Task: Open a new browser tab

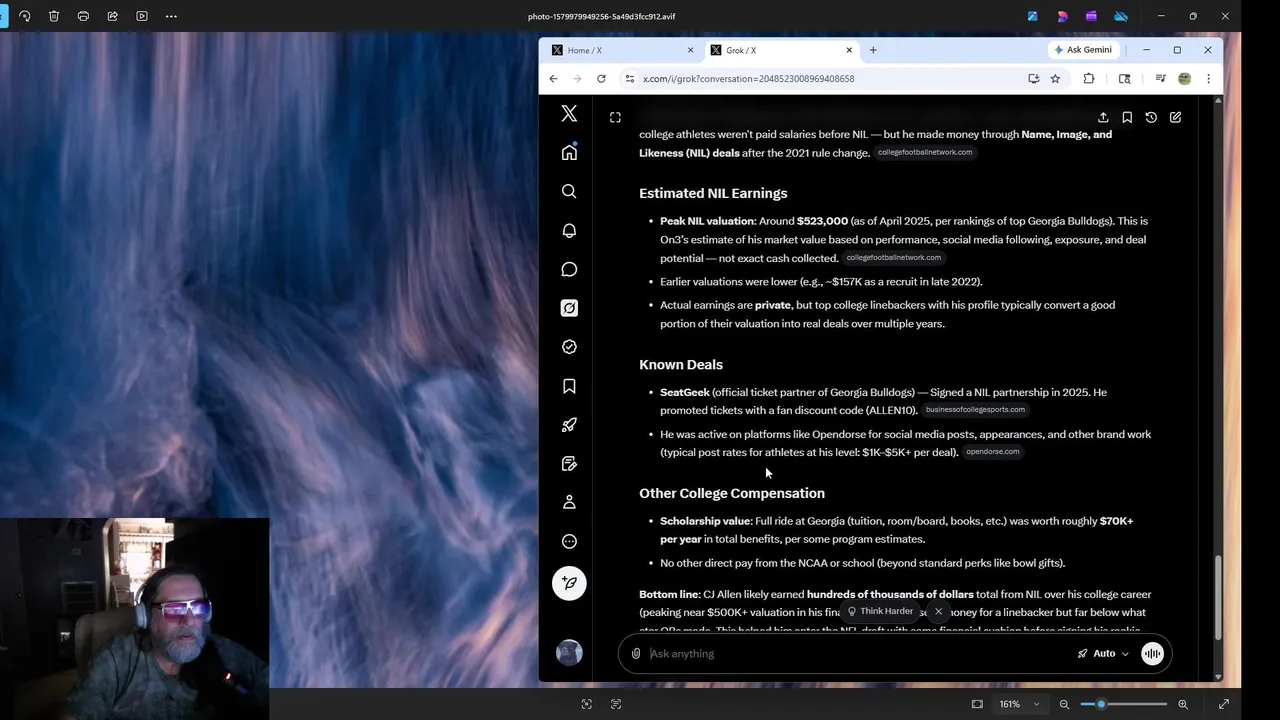Action: (873, 50)
